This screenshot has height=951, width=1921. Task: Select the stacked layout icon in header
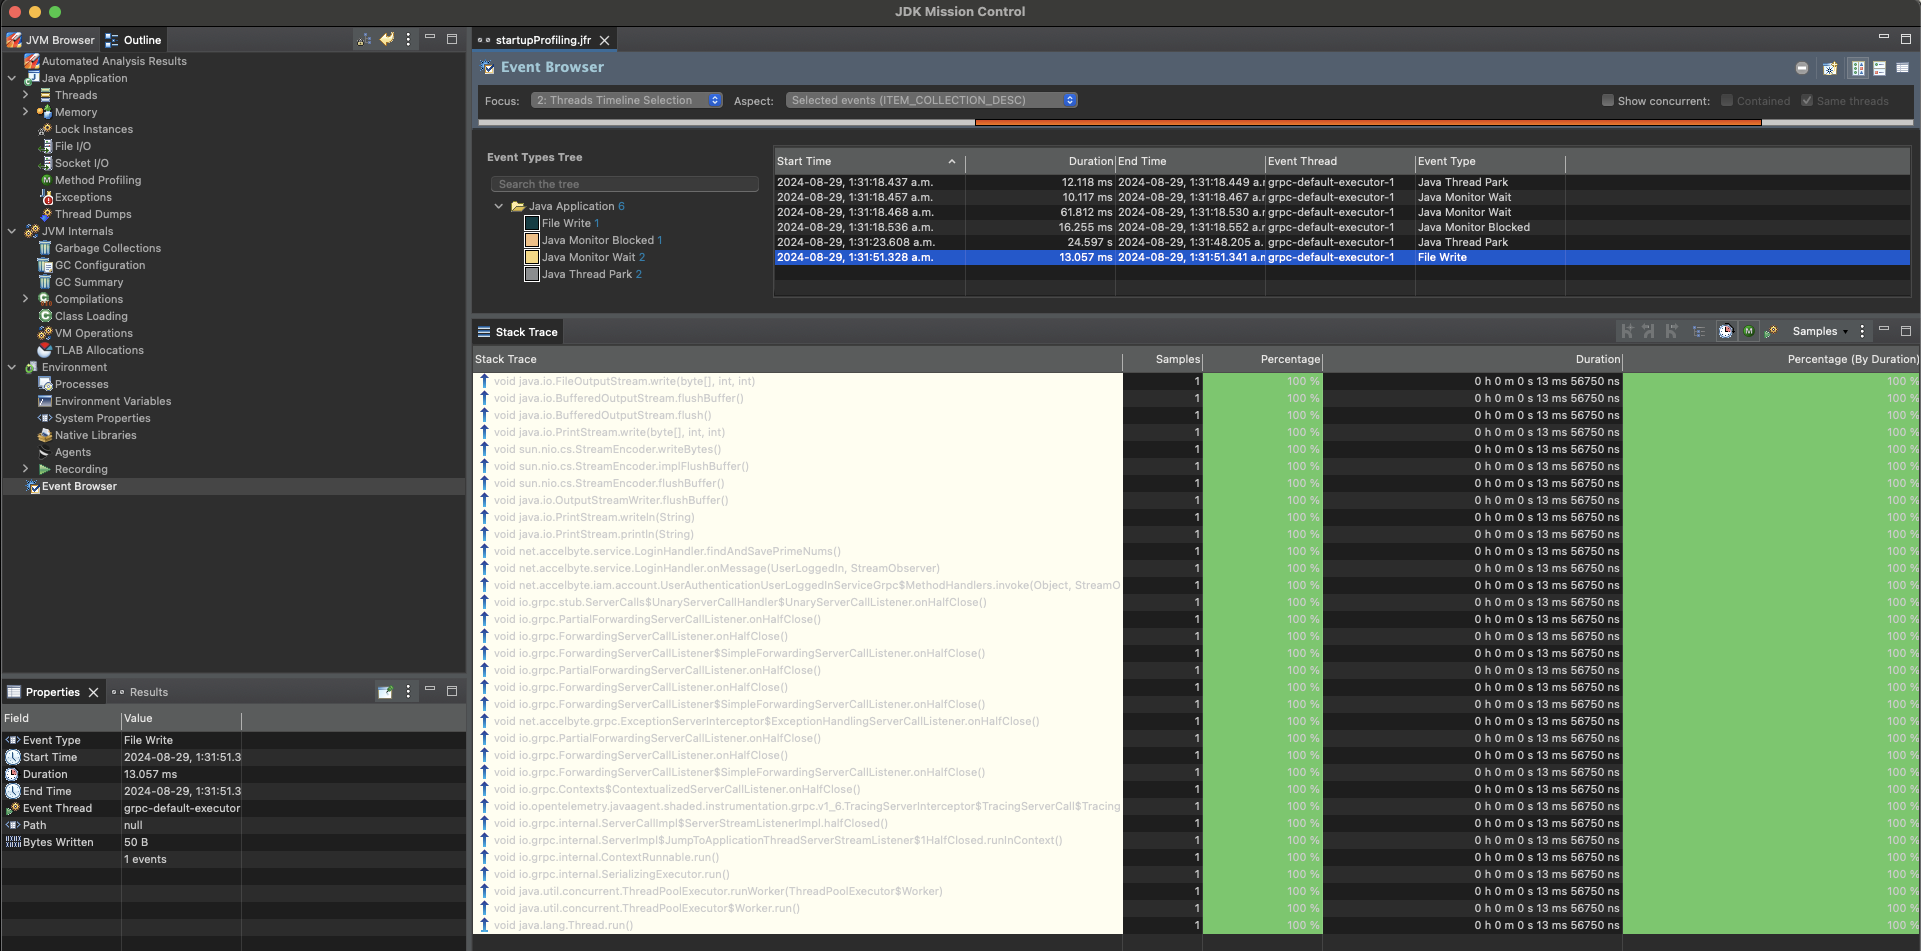pyautogui.click(x=1880, y=68)
